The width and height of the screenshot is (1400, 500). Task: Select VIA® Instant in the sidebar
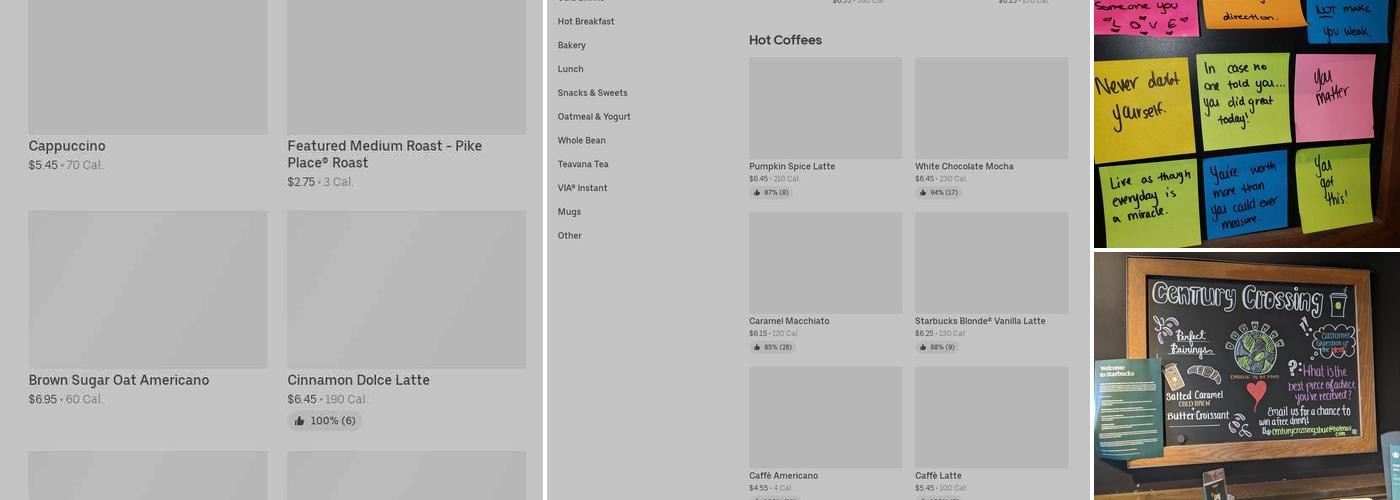pos(583,188)
